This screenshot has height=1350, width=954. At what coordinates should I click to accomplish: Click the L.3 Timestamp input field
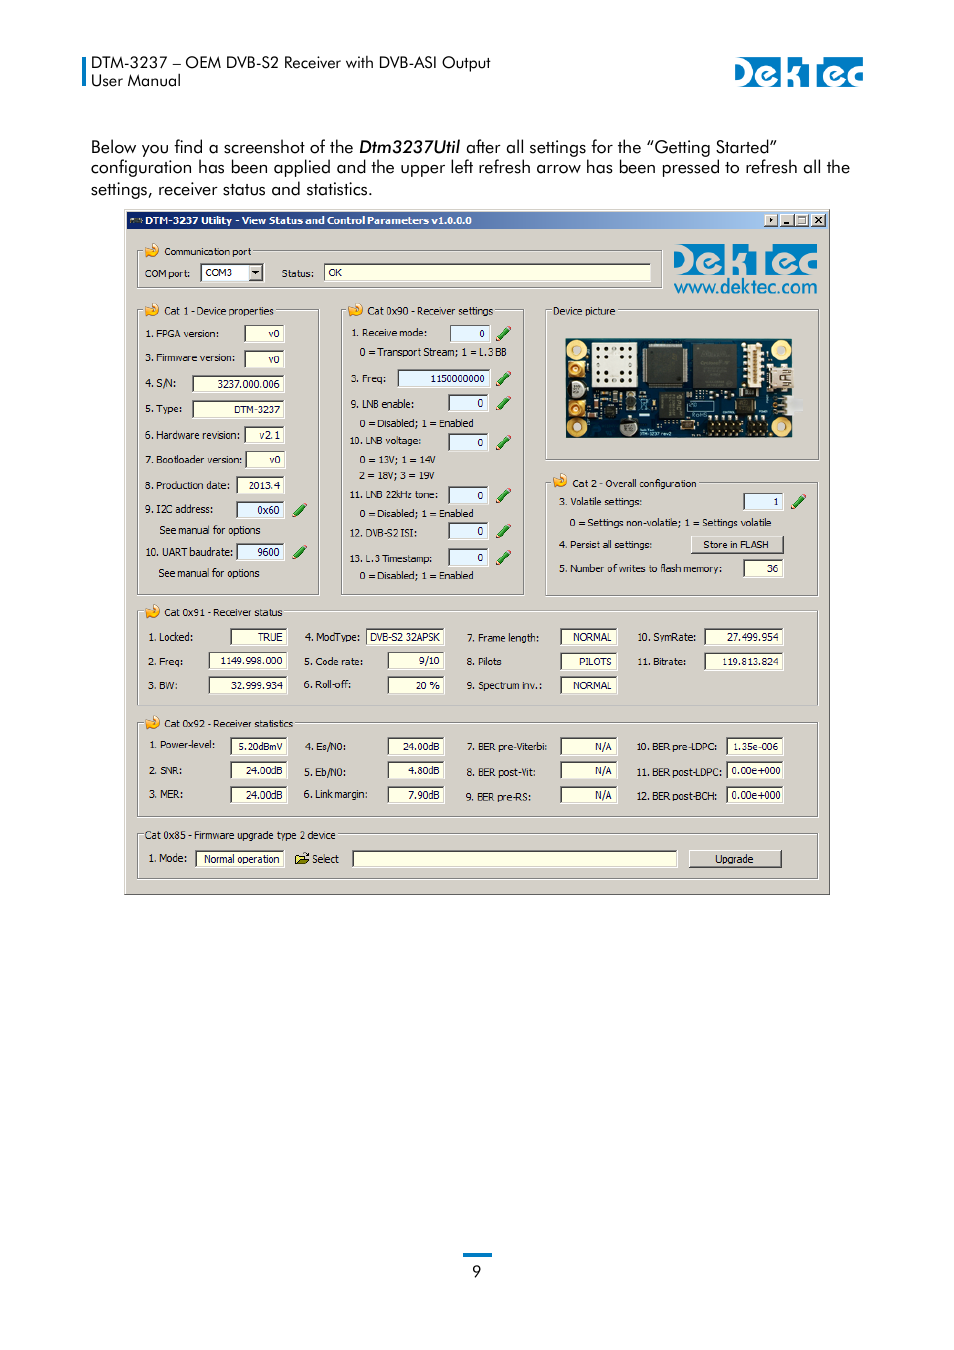click(468, 558)
